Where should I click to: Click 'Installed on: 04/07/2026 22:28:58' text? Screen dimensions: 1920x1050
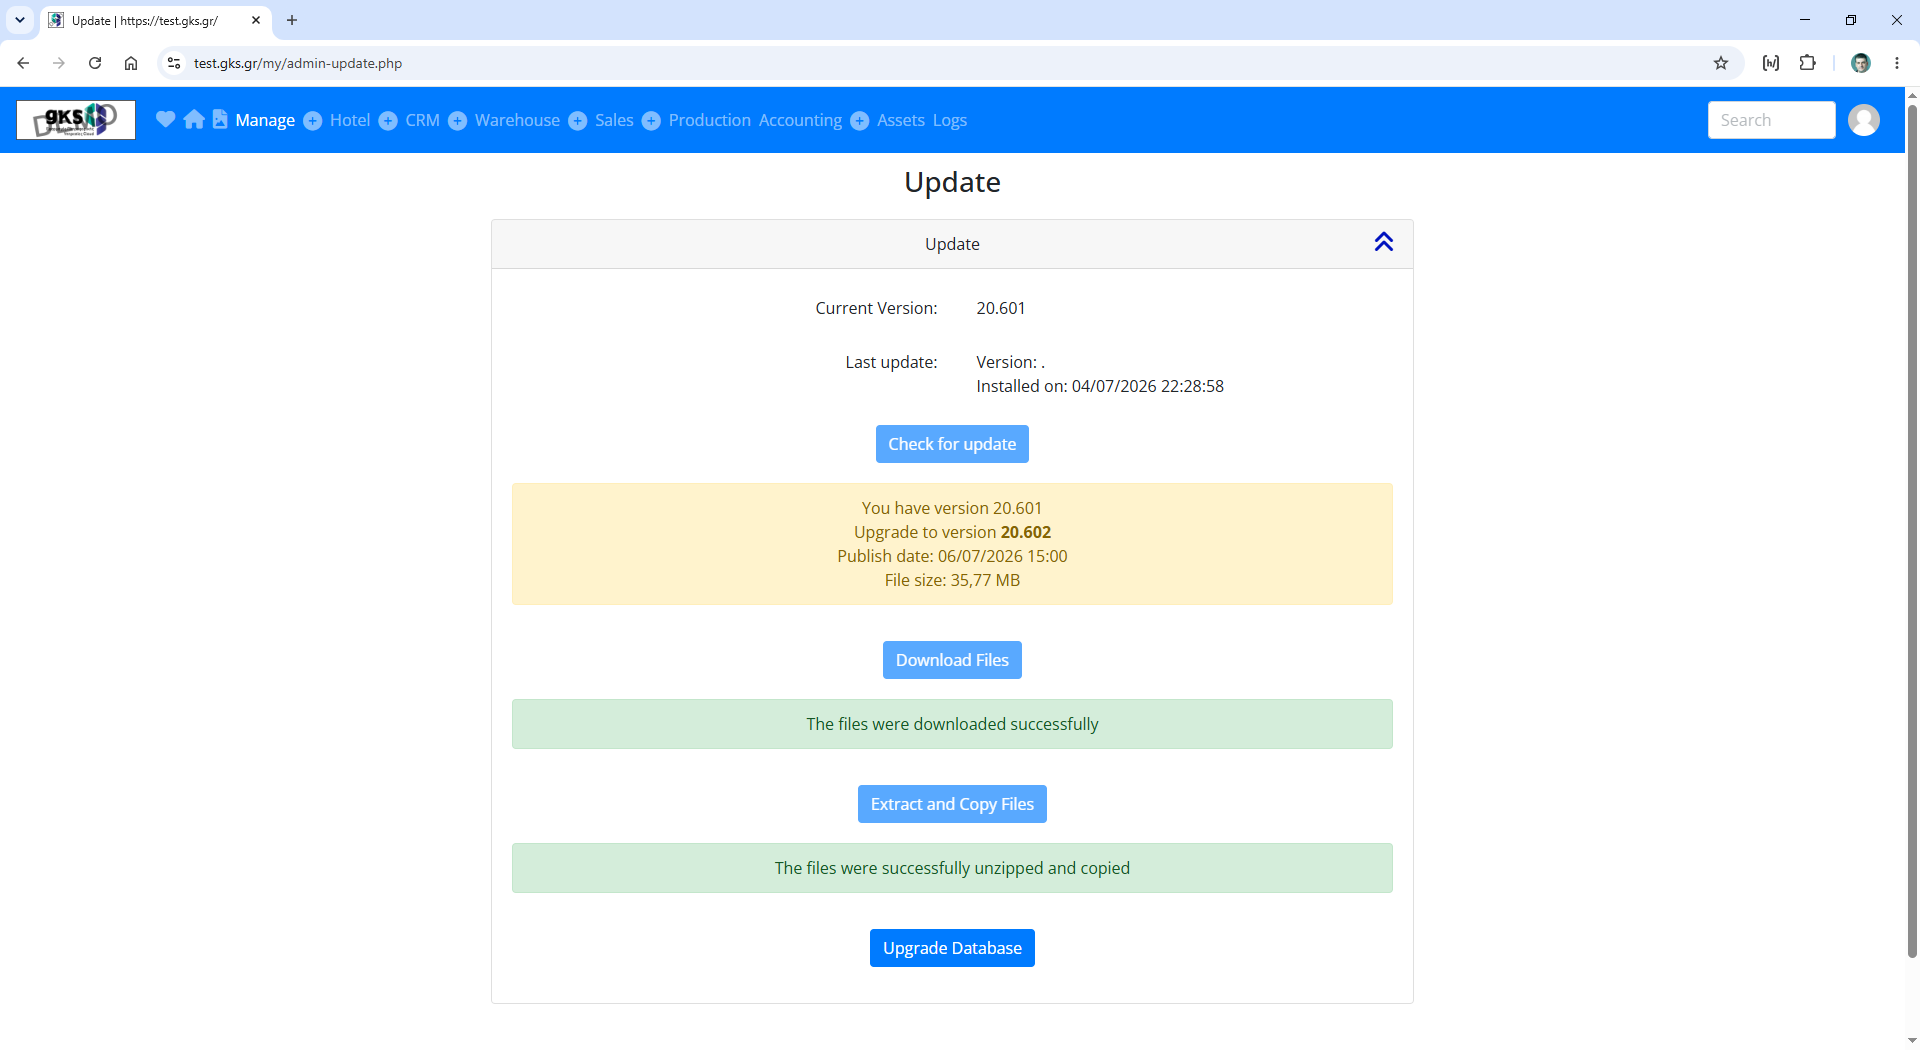coord(1100,386)
